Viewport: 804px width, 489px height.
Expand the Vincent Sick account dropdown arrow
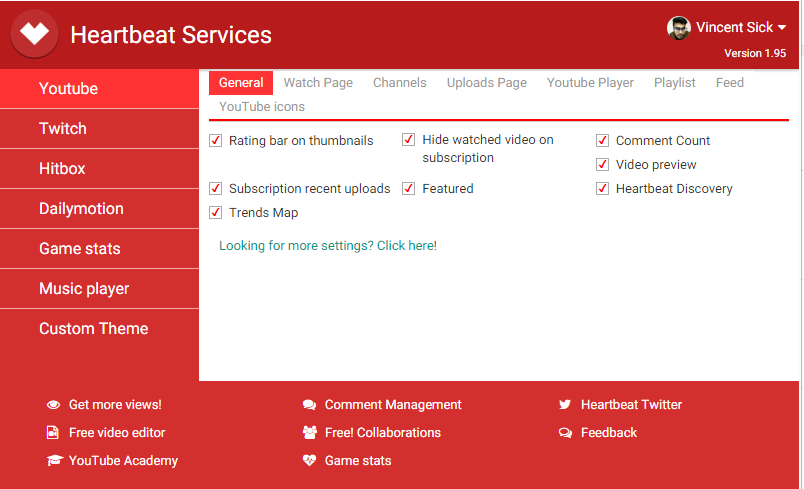click(x=782, y=28)
